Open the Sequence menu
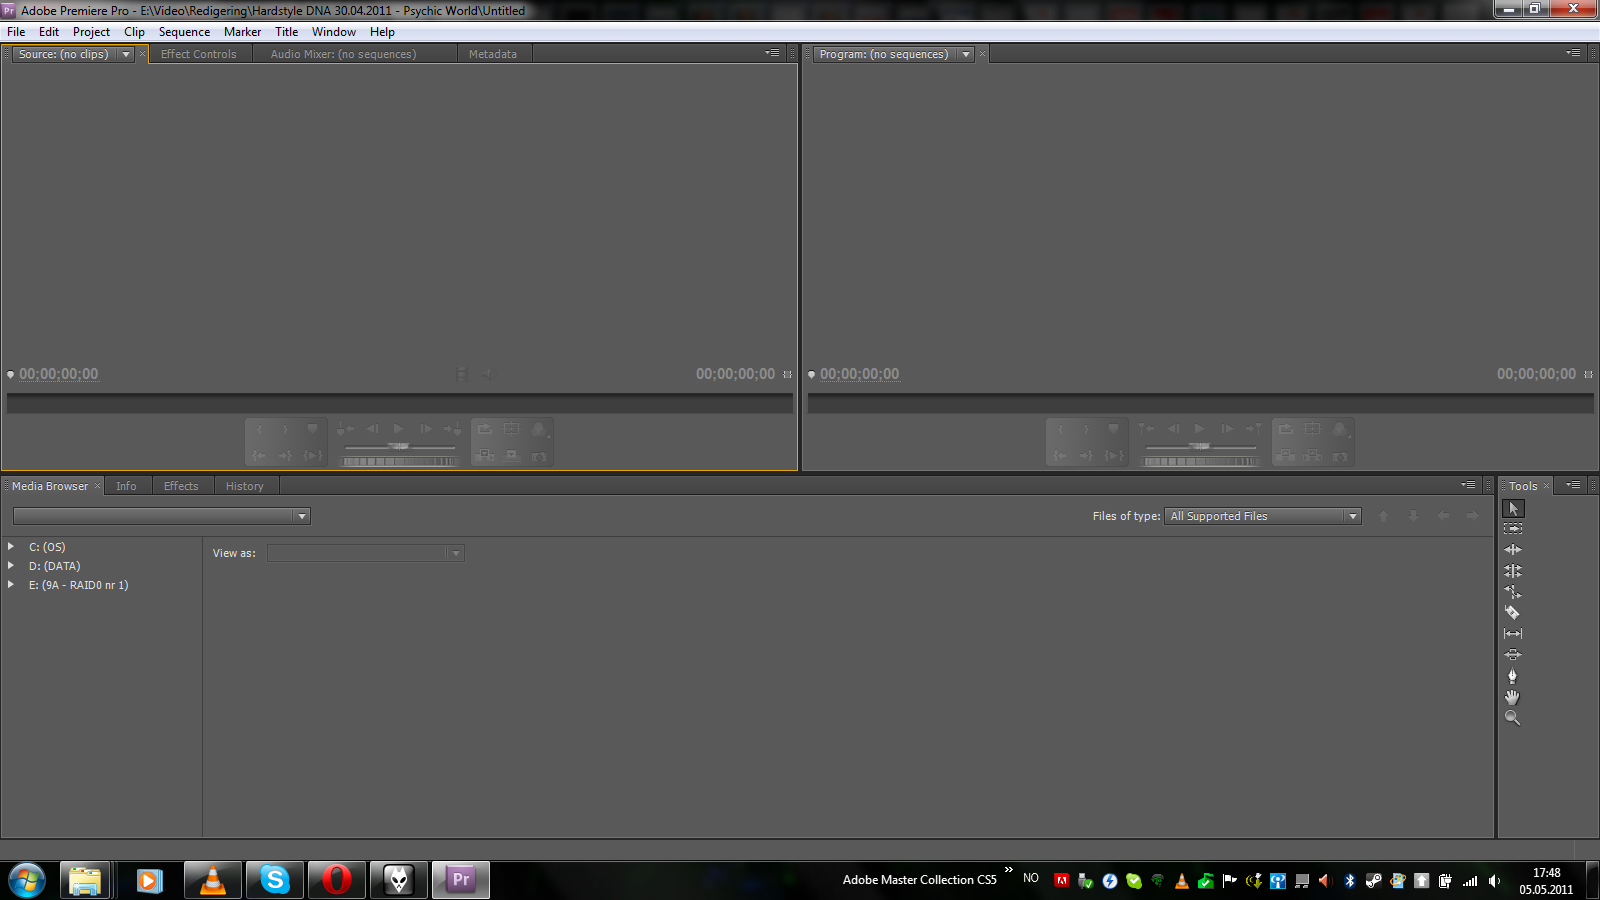The height and width of the screenshot is (900, 1600). point(184,32)
